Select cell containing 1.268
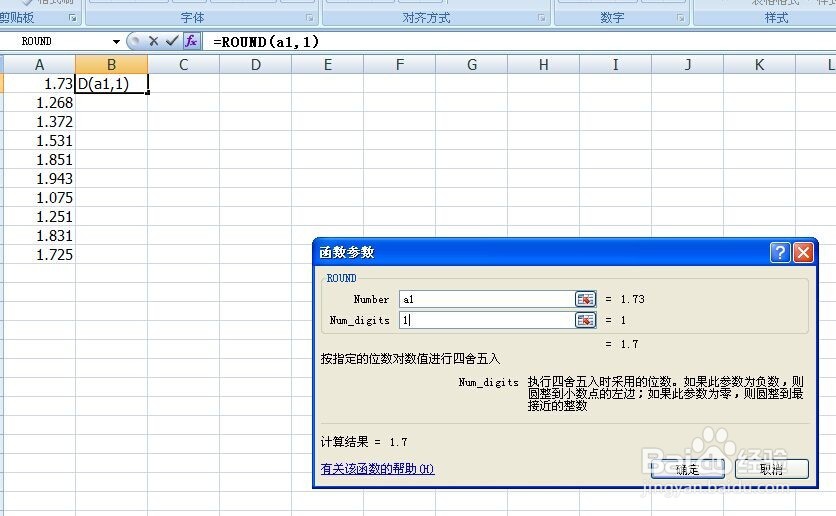 click(x=39, y=102)
